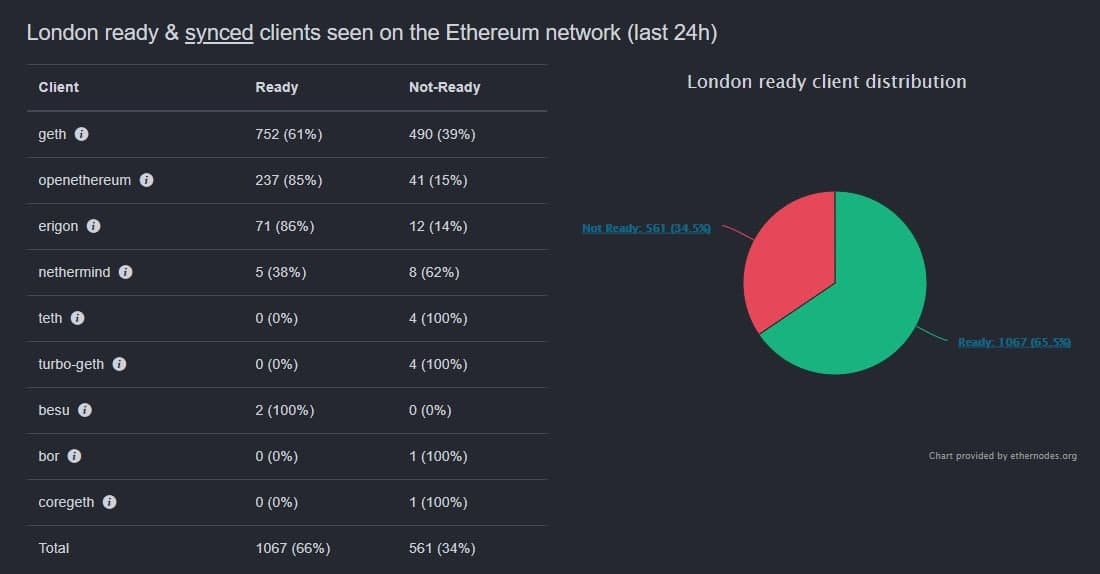Open info icon for turbo-geth

(119, 364)
